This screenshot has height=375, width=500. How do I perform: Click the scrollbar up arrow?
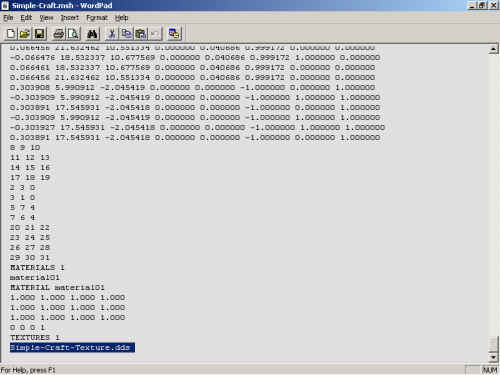coord(493,49)
